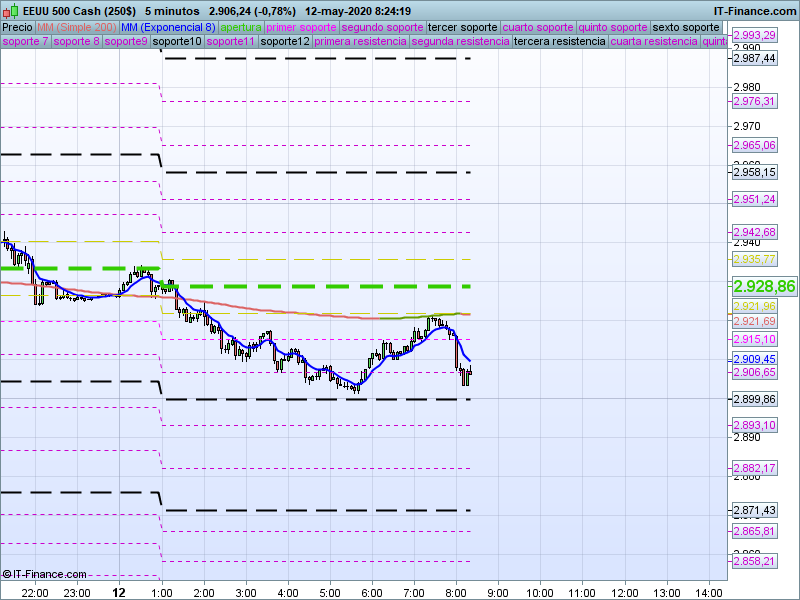800x600 pixels.
Task: Open the soporte10 legend label
Action: click(x=177, y=42)
